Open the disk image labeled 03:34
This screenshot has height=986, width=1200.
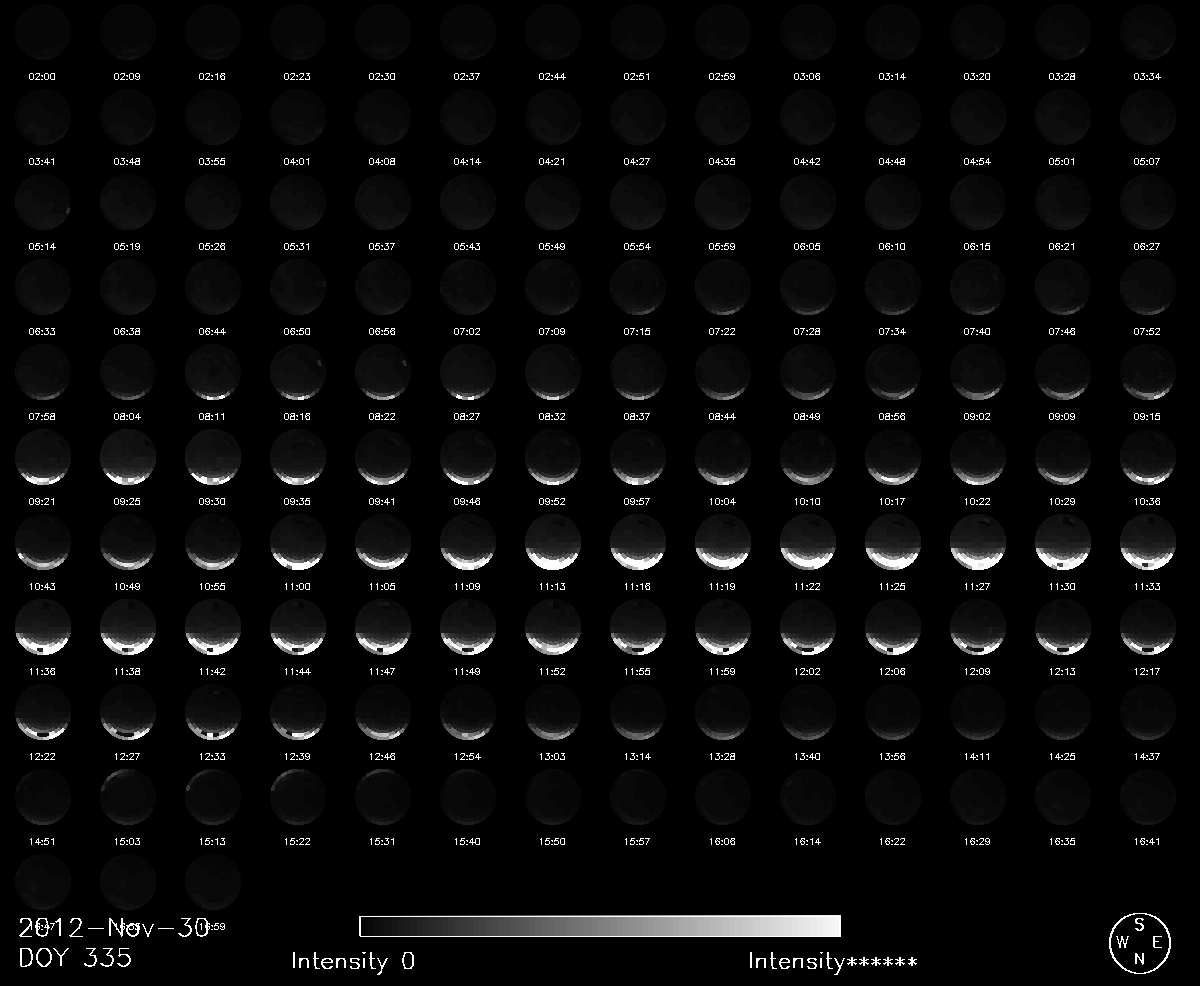point(1148,31)
